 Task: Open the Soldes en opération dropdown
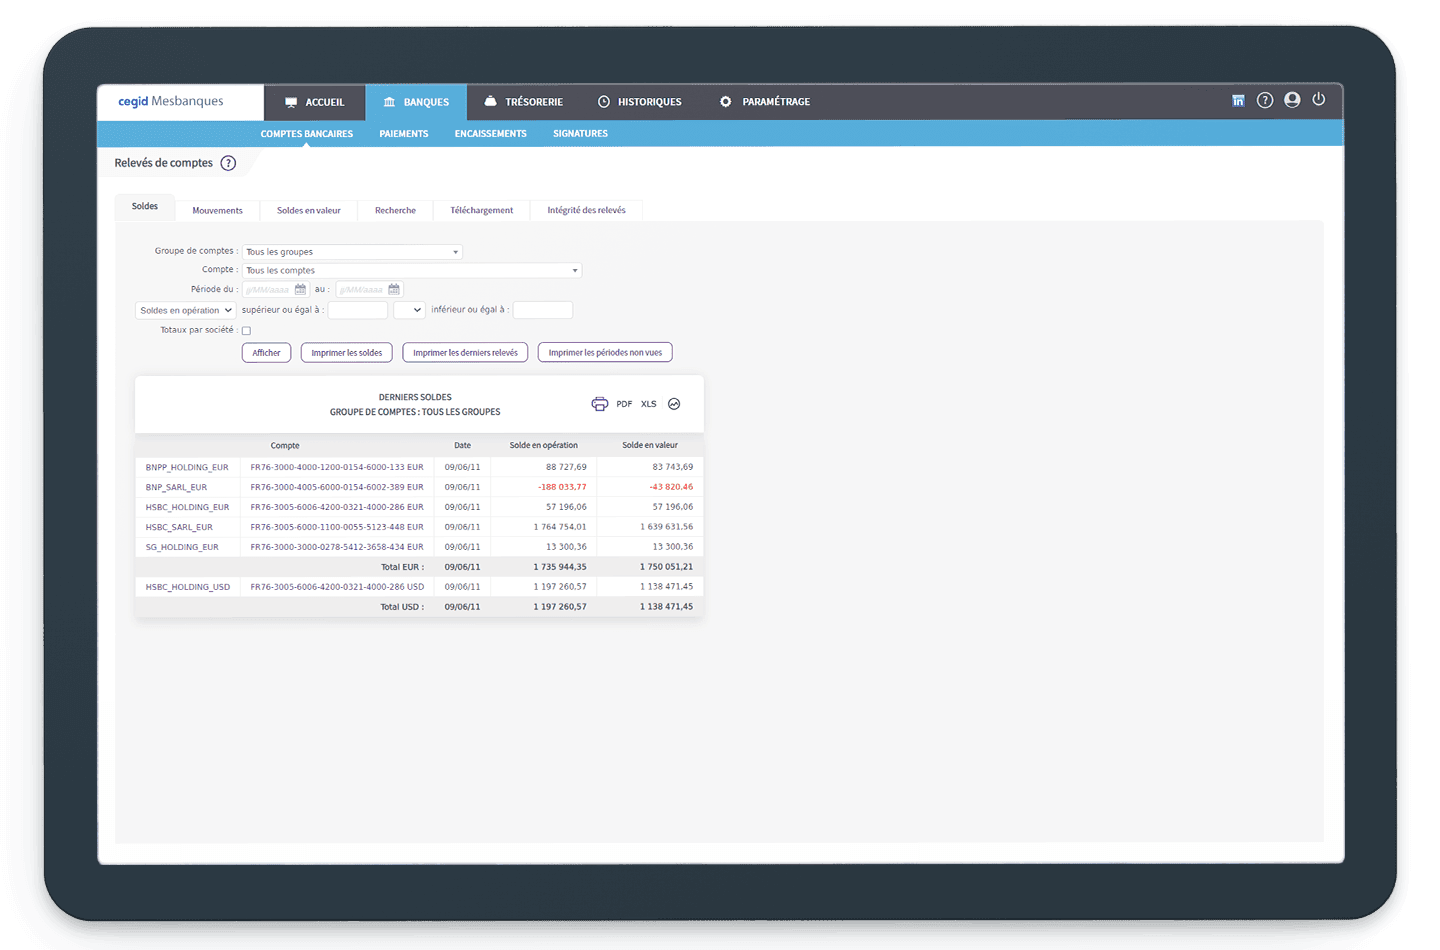click(185, 310)
